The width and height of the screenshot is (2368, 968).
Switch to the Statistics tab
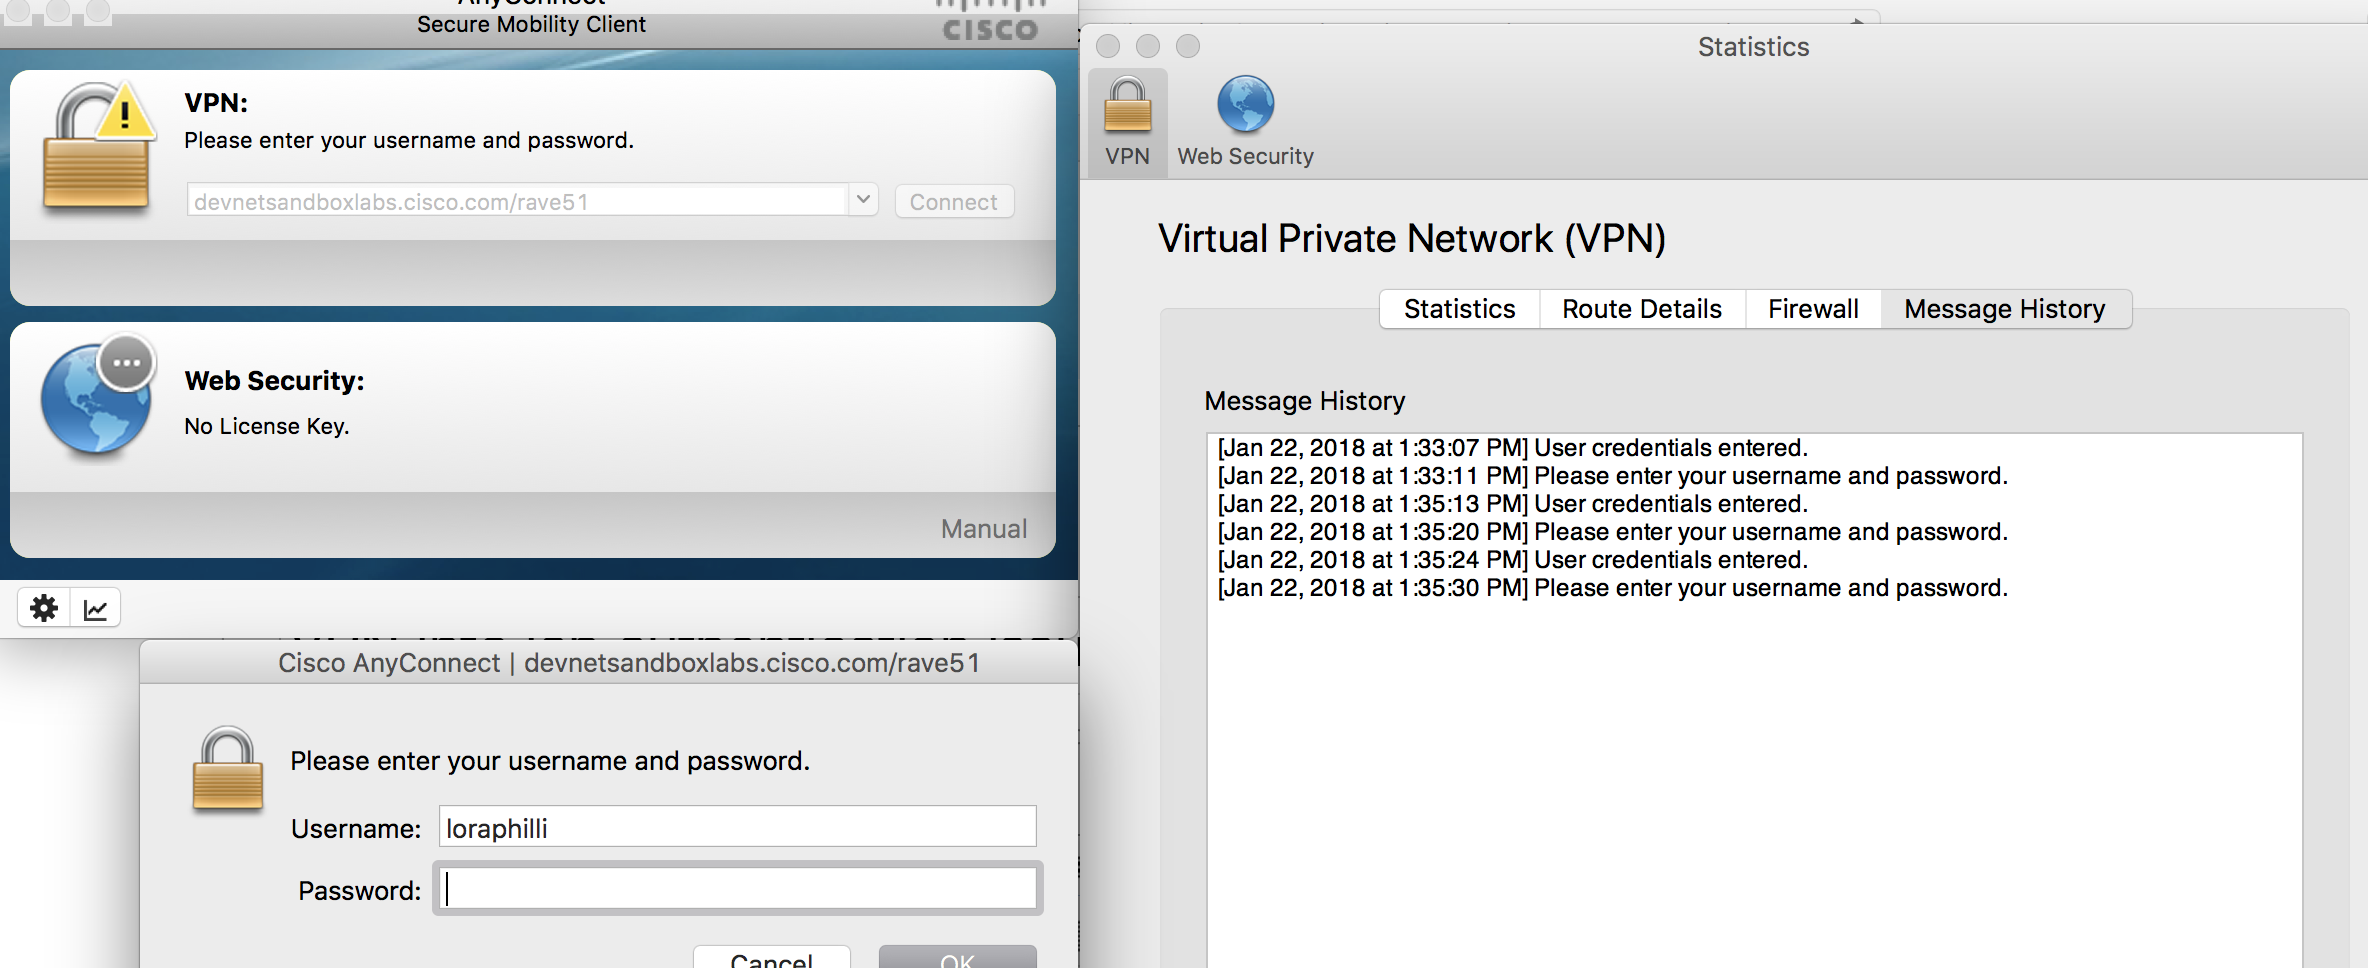click(x=1459, y=309)
